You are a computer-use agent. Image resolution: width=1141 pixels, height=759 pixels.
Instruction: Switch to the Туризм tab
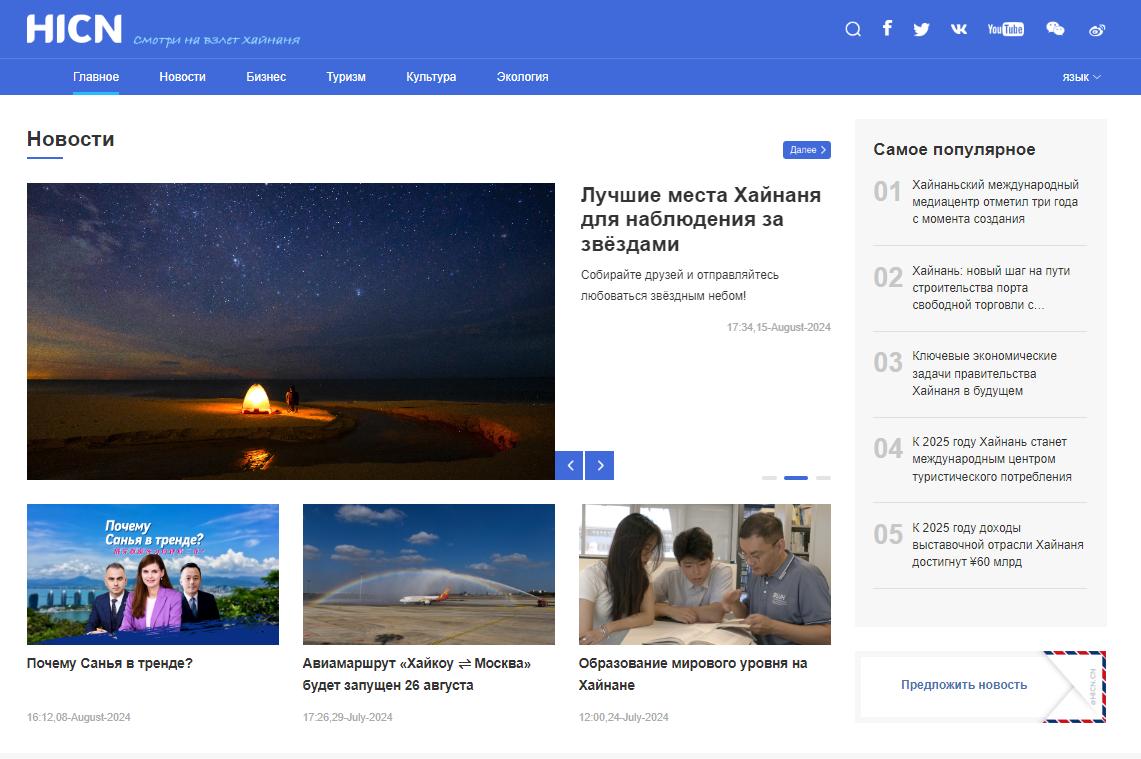tap(346, 77)
